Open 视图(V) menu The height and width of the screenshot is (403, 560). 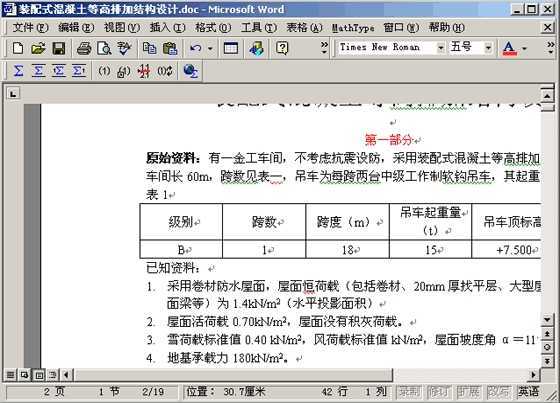pos(121,28)
